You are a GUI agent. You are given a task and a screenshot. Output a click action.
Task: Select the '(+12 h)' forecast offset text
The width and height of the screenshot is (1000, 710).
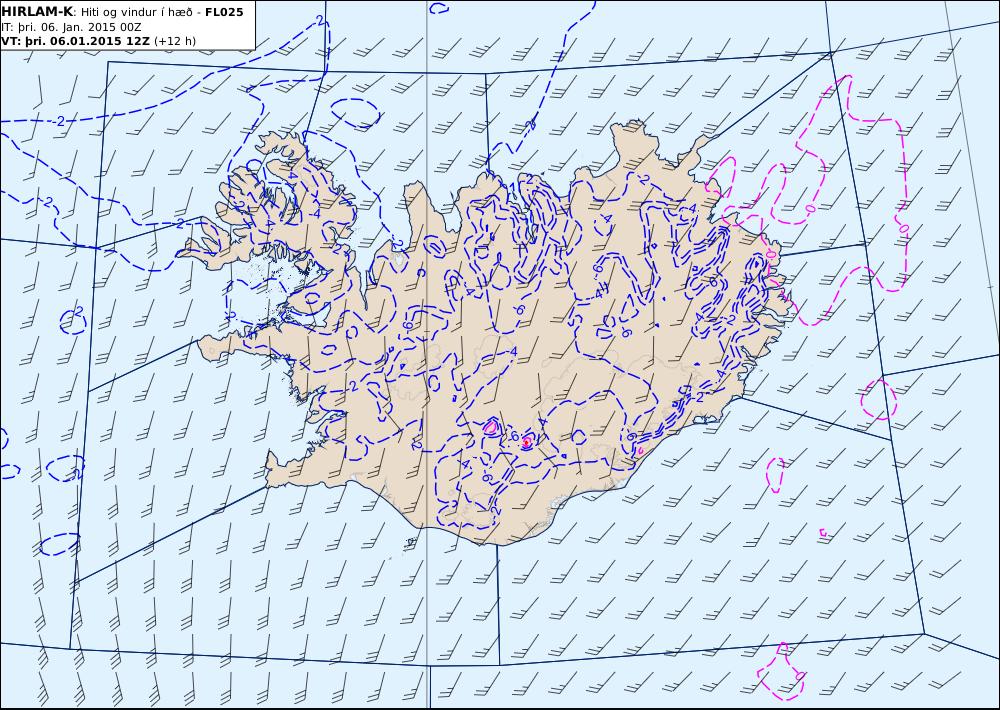175,41
